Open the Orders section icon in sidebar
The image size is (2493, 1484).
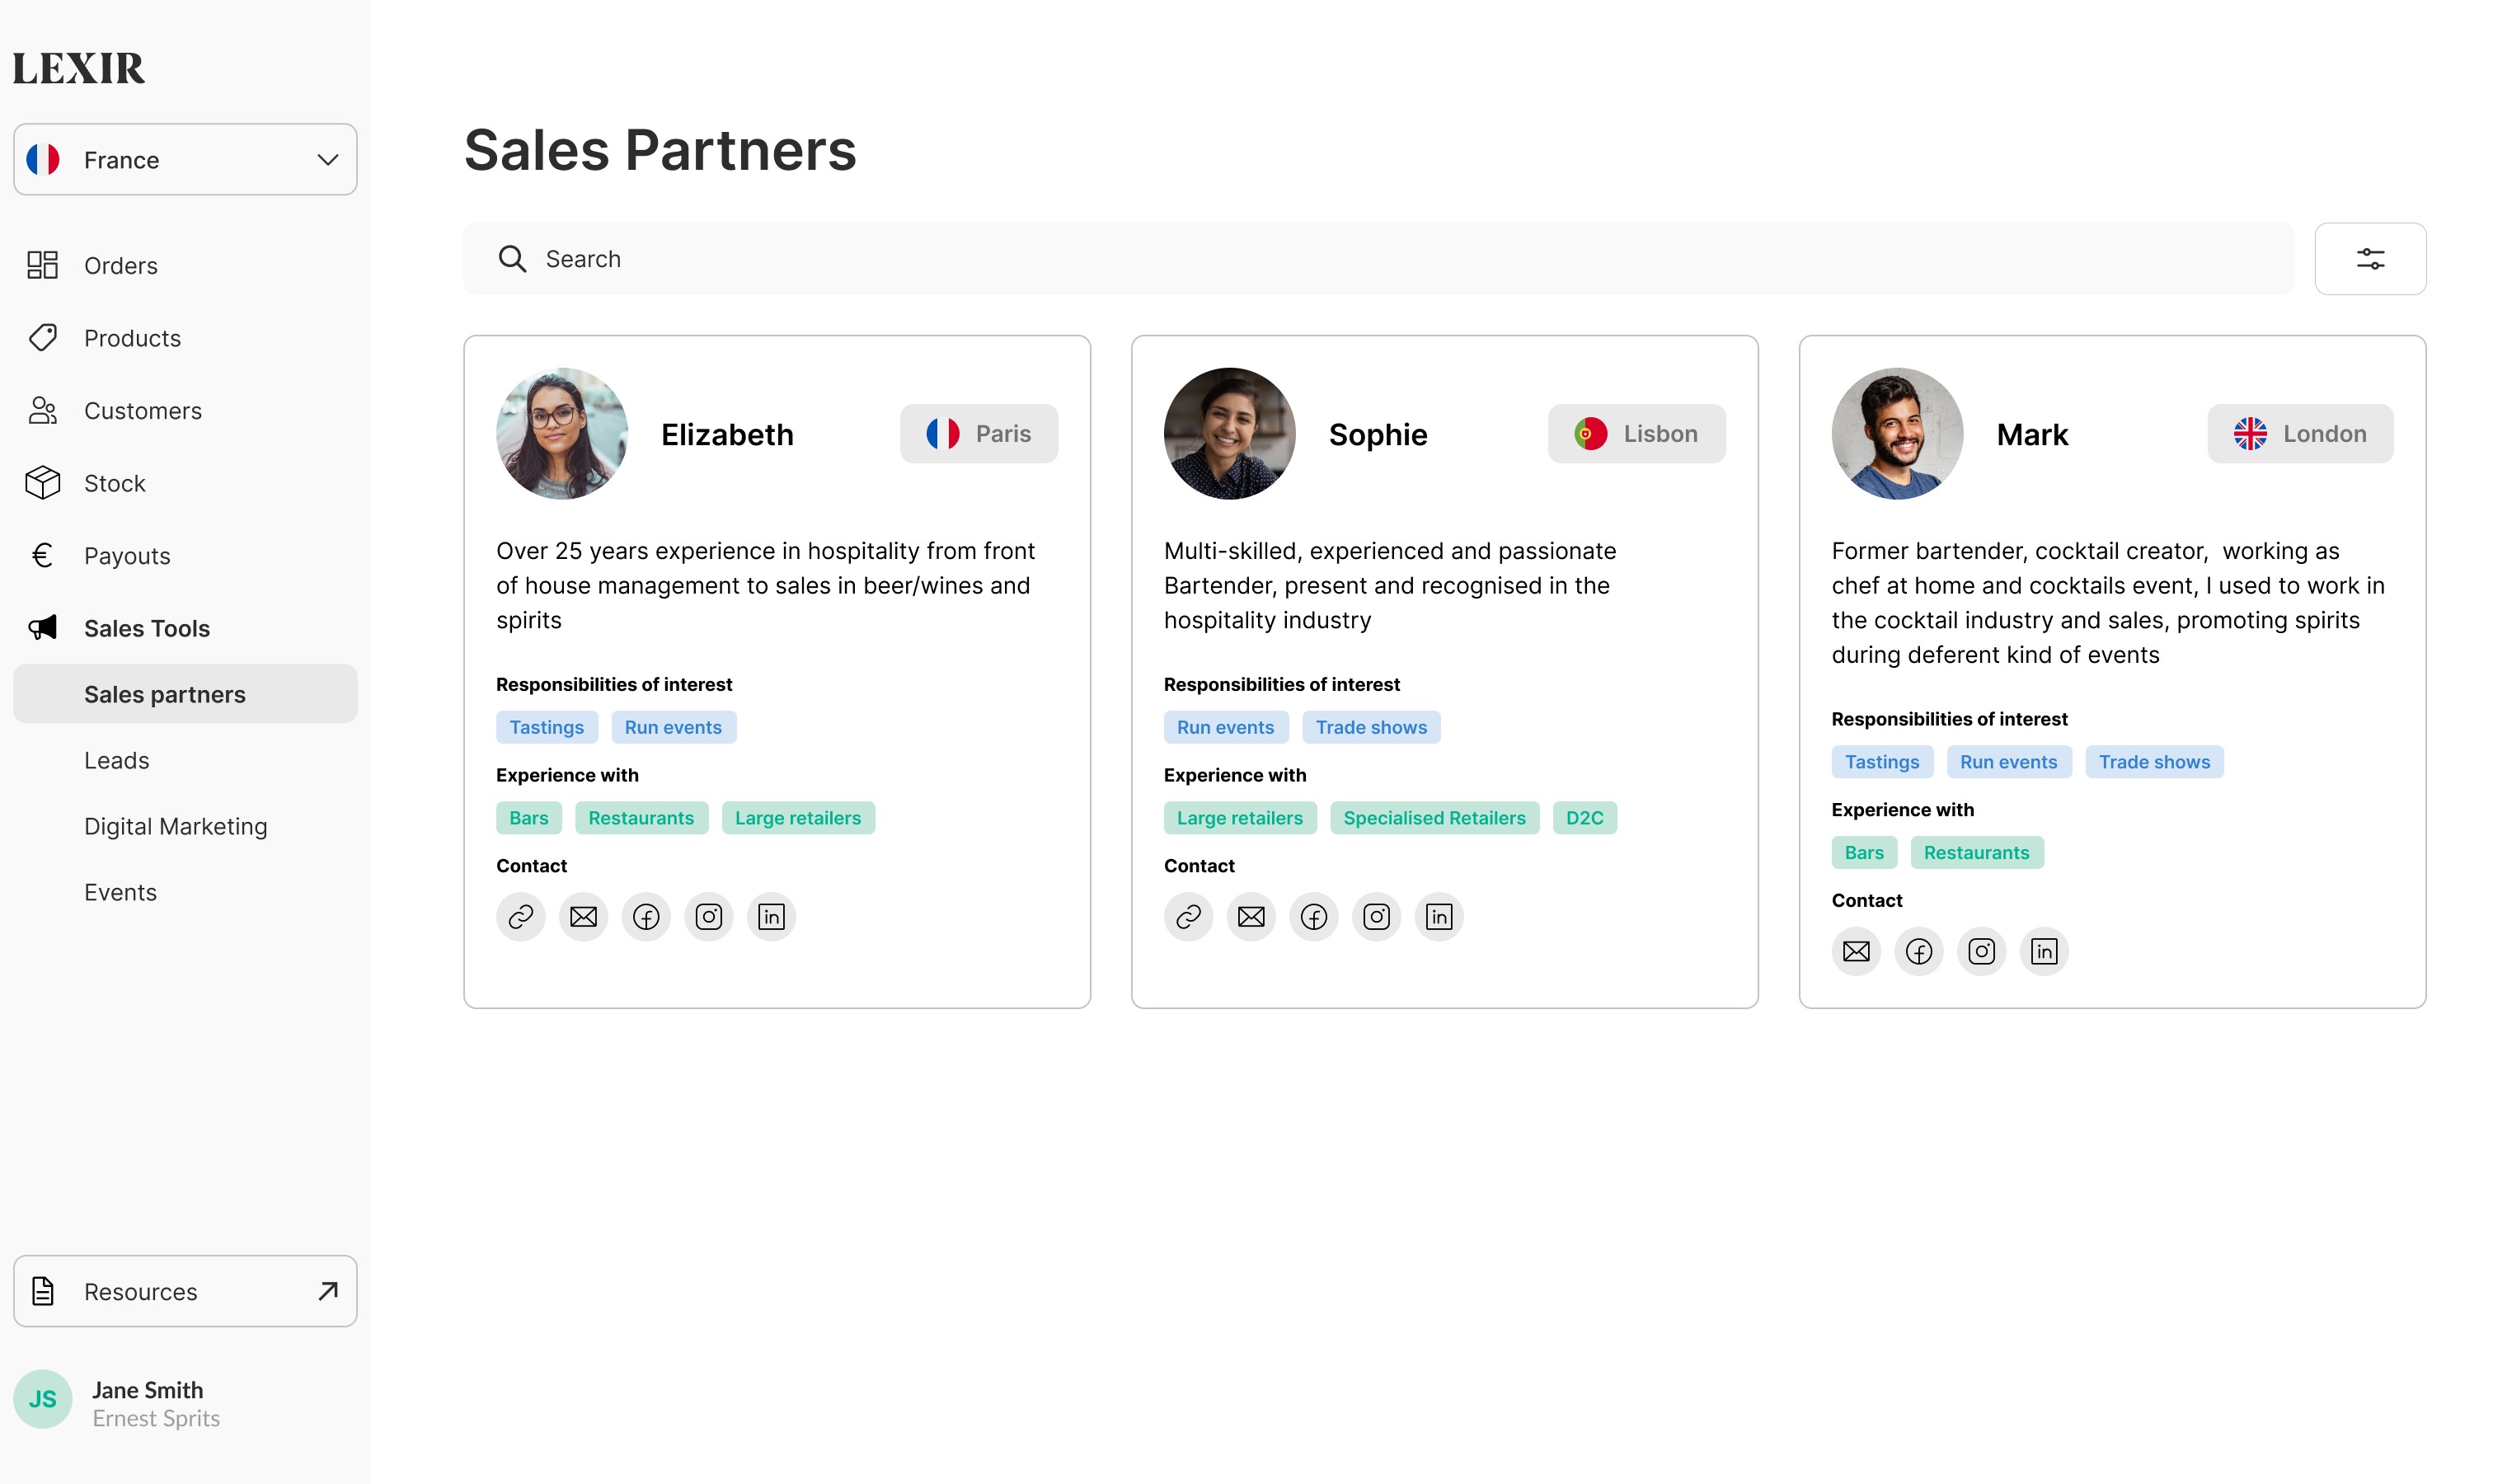(x=42, y=265)
